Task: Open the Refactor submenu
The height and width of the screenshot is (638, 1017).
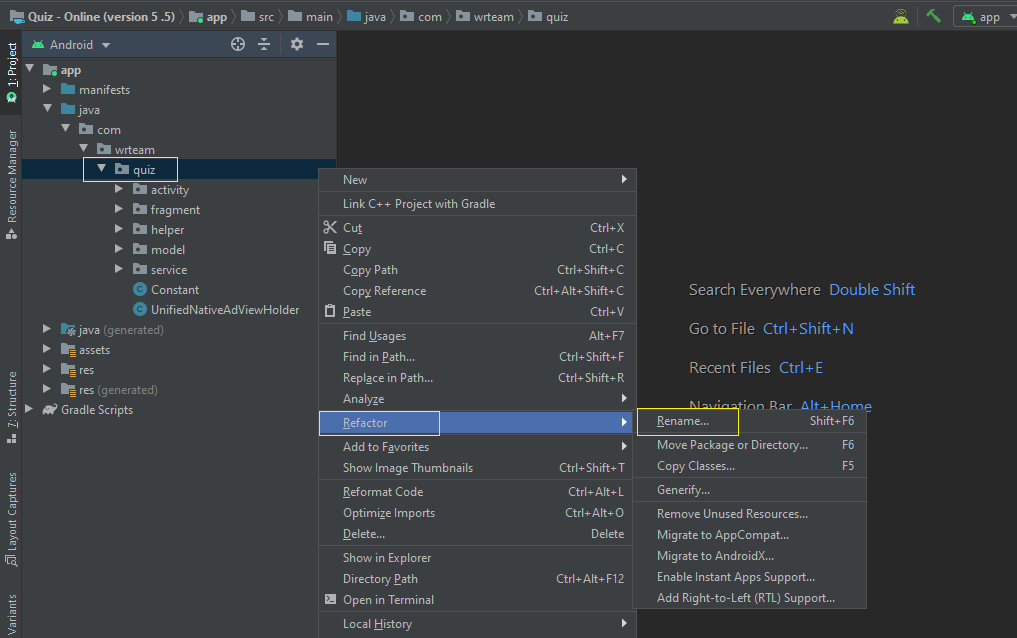Action: point(477,423)
